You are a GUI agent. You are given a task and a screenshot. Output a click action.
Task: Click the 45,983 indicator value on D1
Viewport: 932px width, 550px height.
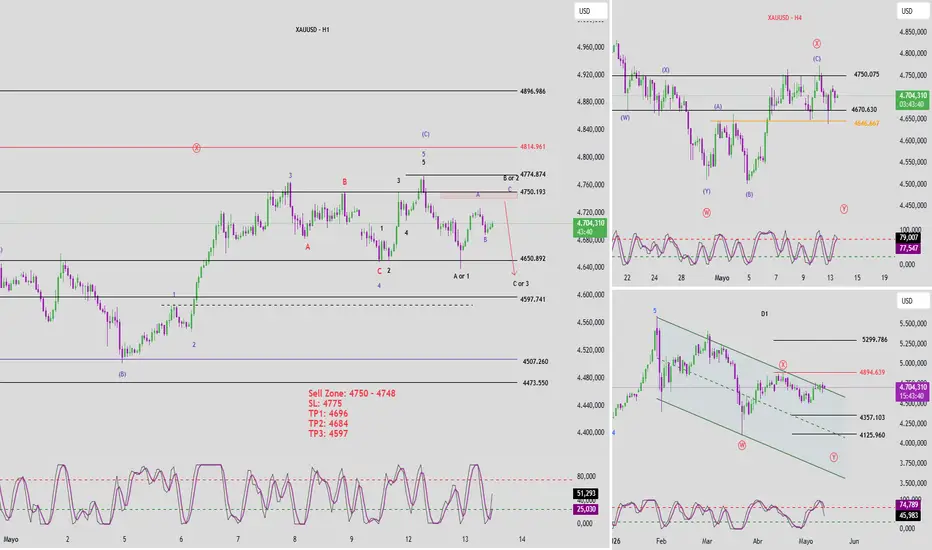(x=908, y=516)
